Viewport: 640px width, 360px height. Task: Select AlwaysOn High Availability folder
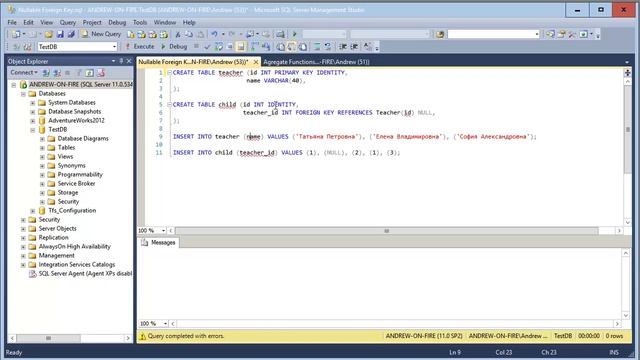click(x=74, y=246)
